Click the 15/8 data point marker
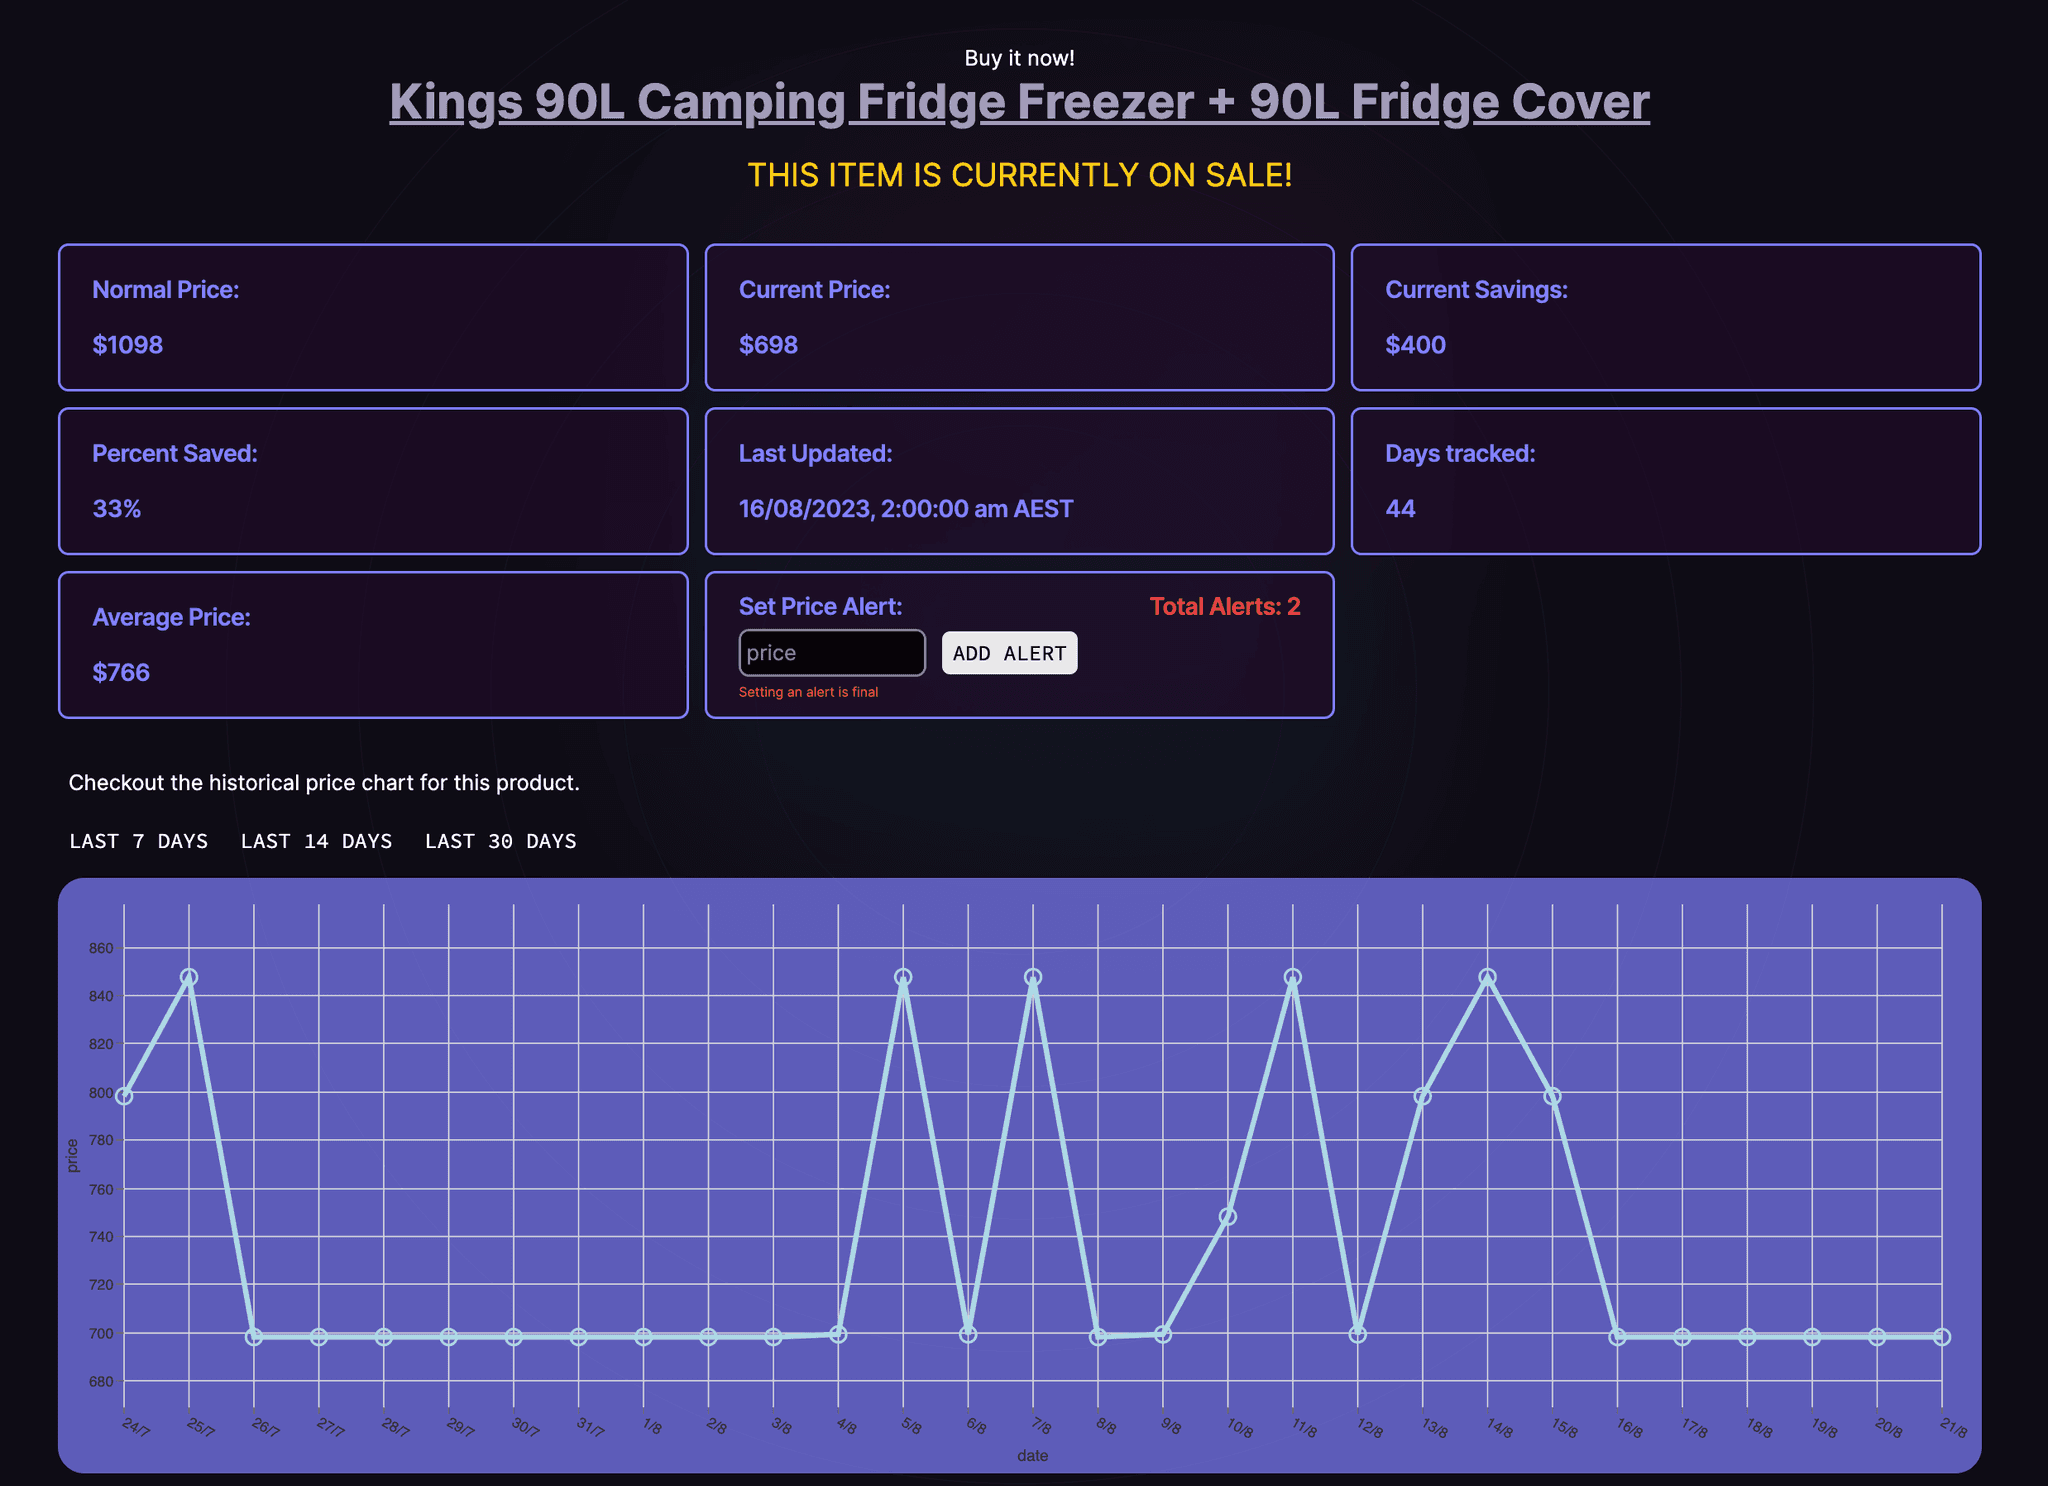 click(x=1552, y=1096)
